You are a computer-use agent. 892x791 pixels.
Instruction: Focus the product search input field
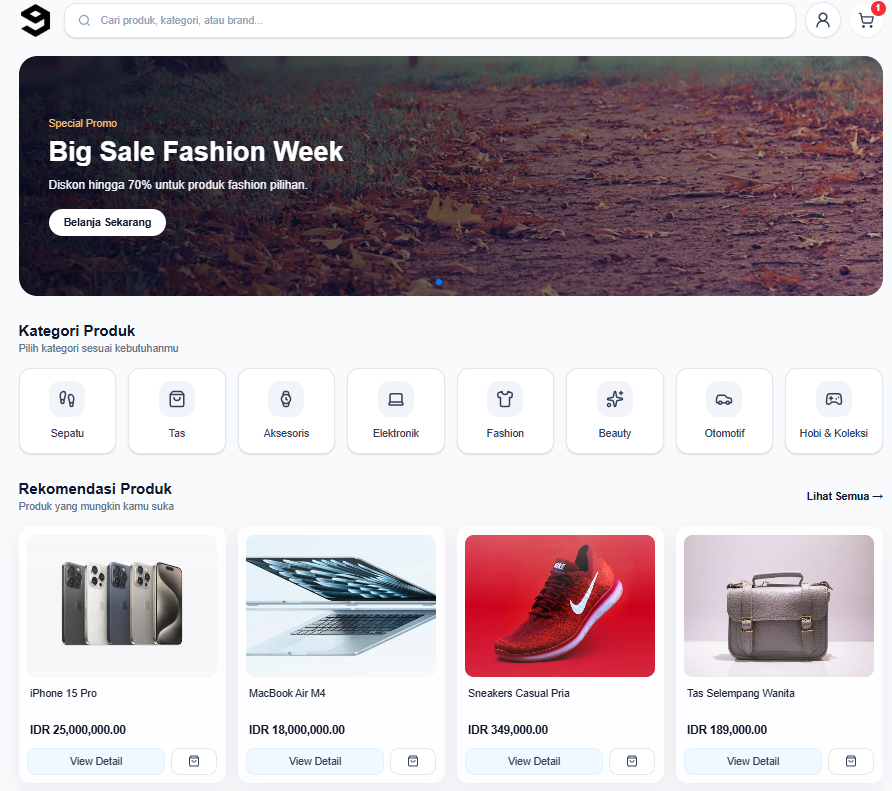point(430,20)
